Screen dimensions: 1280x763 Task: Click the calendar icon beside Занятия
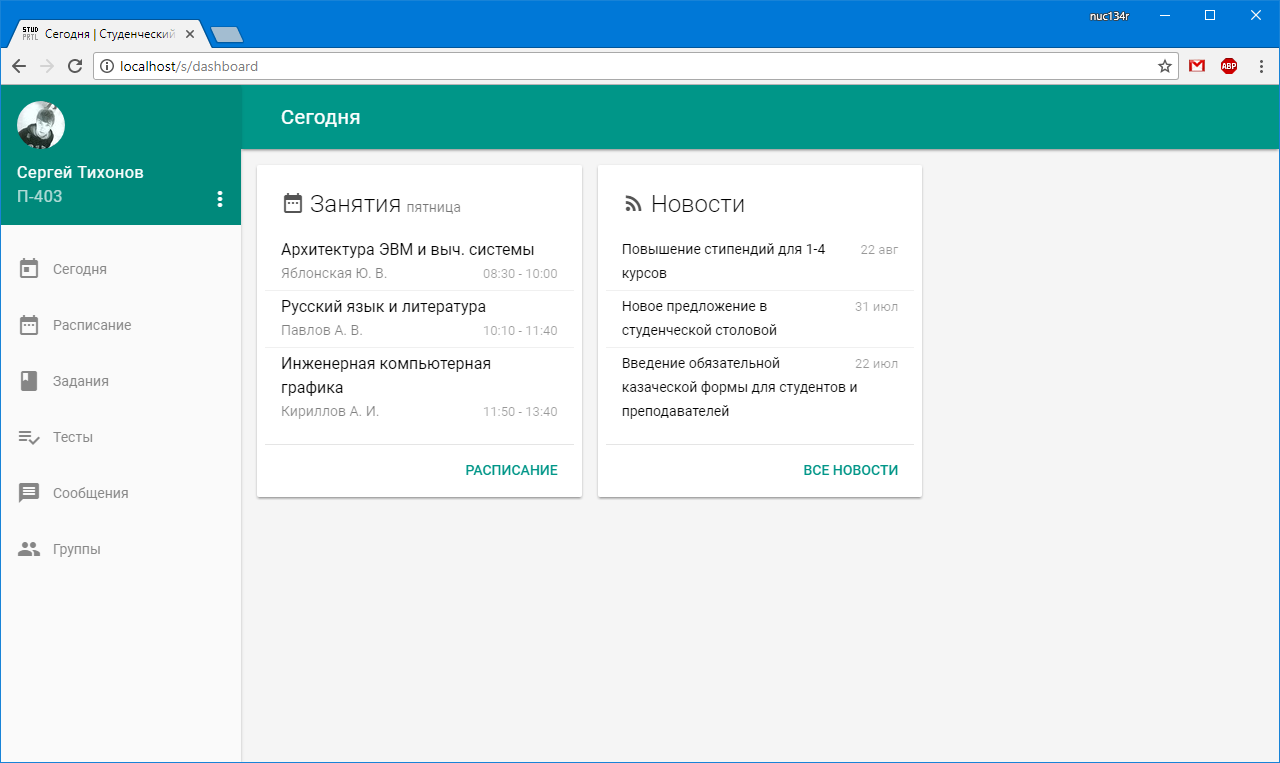click(292, 202)
